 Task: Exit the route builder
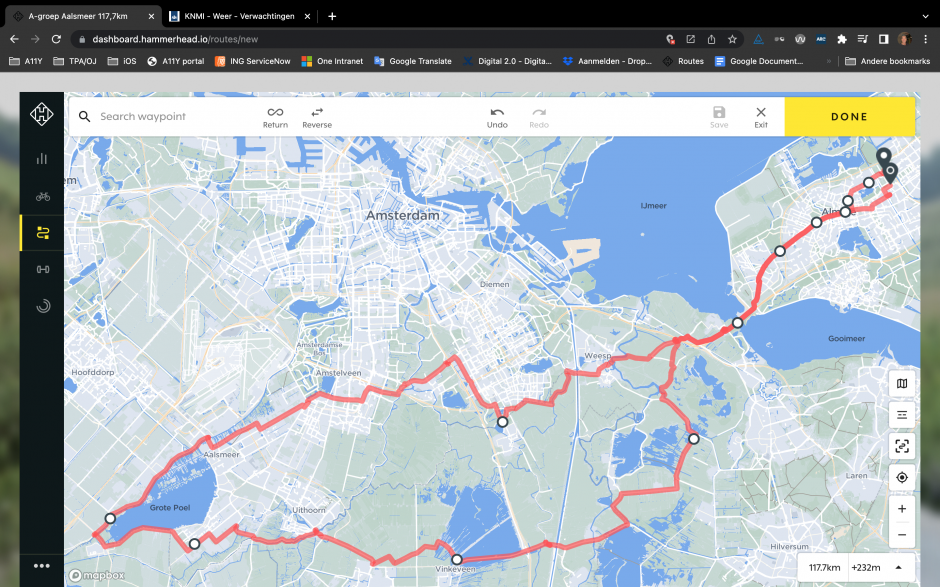(761, 116)
